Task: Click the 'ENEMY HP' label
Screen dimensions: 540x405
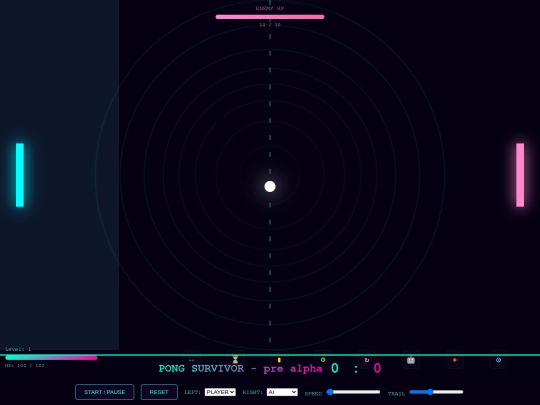Action: (270, 8)
